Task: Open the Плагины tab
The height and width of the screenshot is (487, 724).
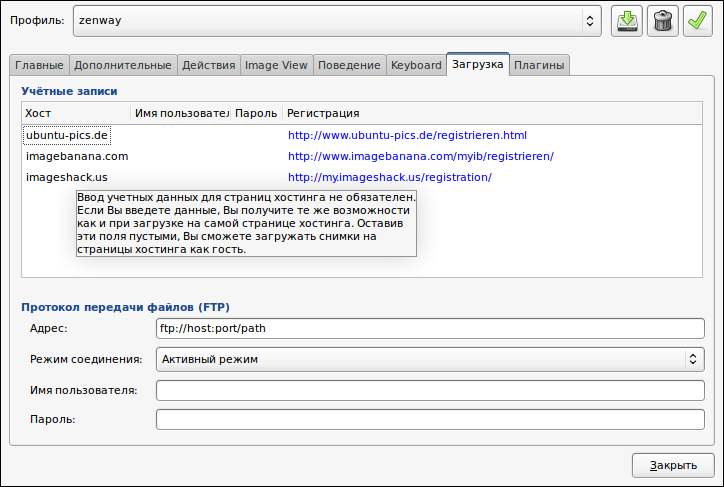Action: 539,65
